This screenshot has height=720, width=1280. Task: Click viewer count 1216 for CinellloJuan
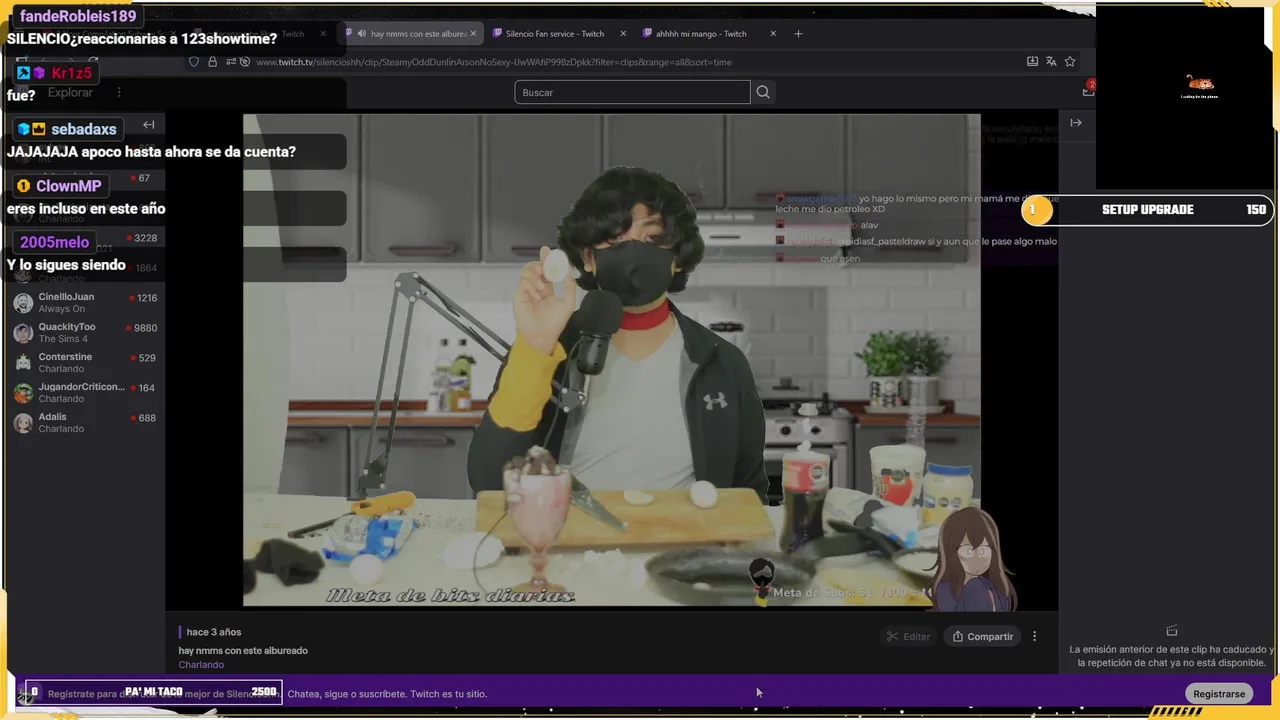(147, 298)
